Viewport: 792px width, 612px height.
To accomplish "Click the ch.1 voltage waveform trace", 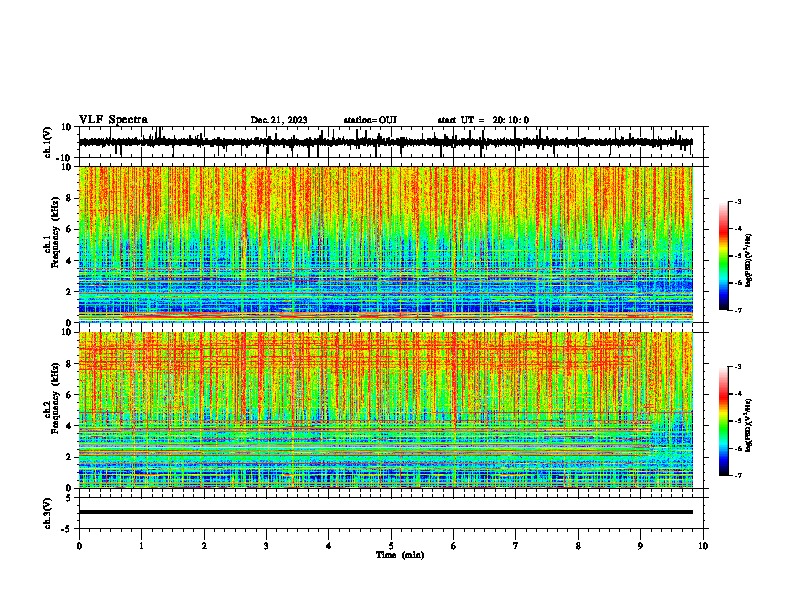I will 386,142.
